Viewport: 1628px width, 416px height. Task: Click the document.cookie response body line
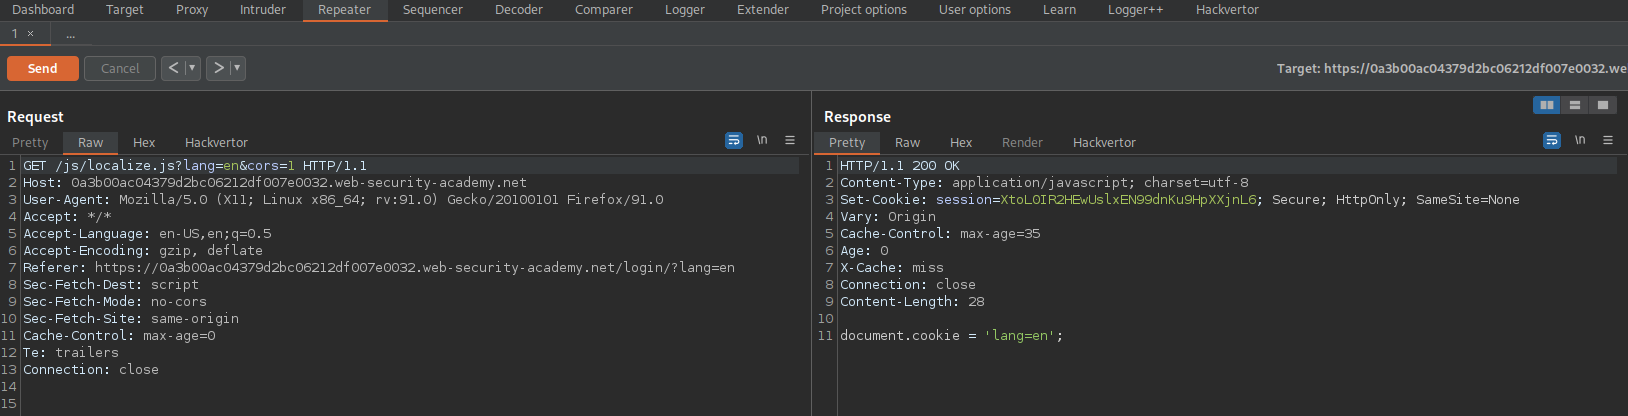[x=952, y=336]
